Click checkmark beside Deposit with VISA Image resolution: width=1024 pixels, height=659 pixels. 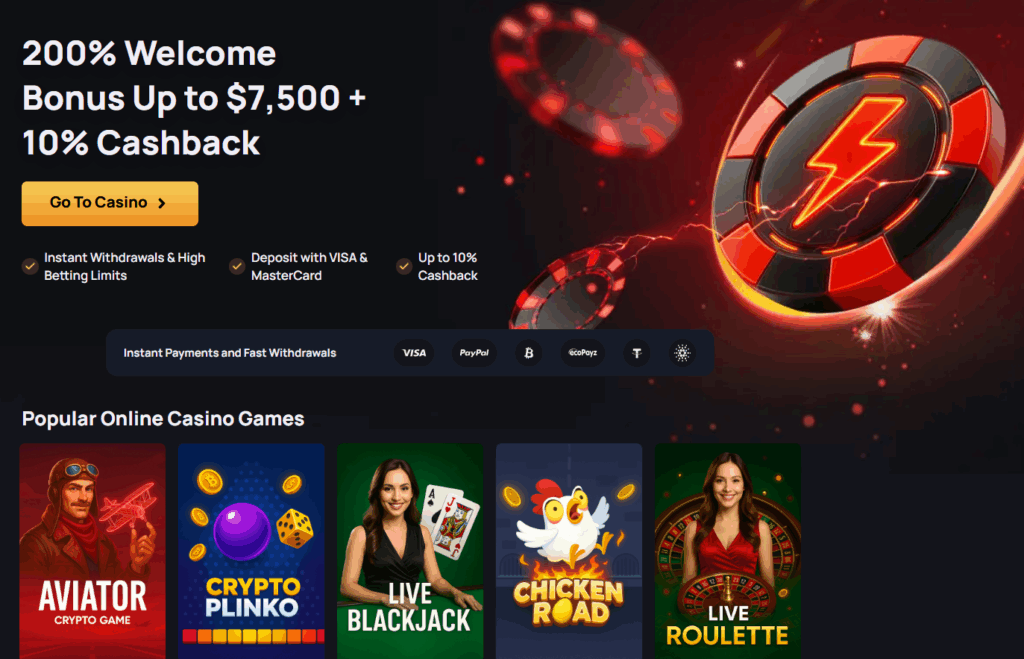236,266
